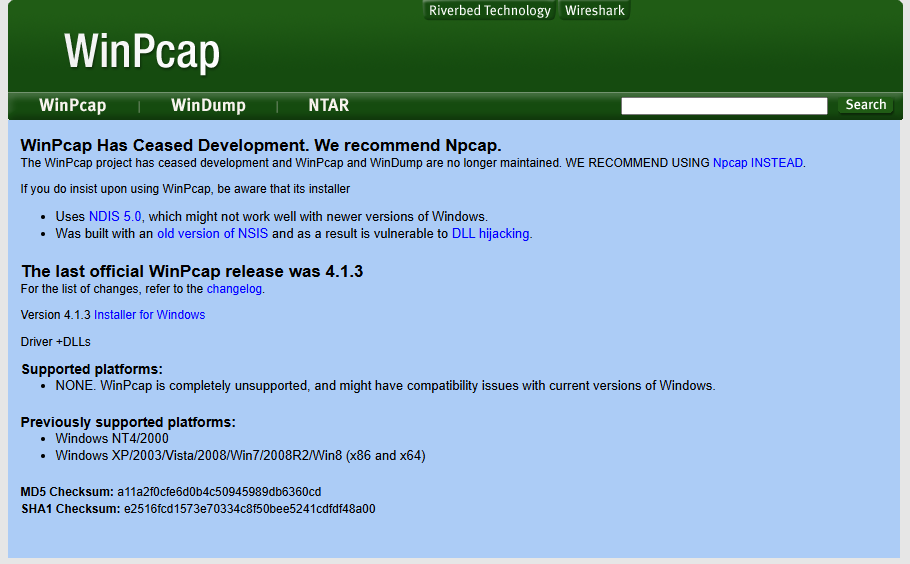The height and width of the screenshot is (564, 910).
Task: Click the Installer for Windows link
Action: tap(150, 314)
